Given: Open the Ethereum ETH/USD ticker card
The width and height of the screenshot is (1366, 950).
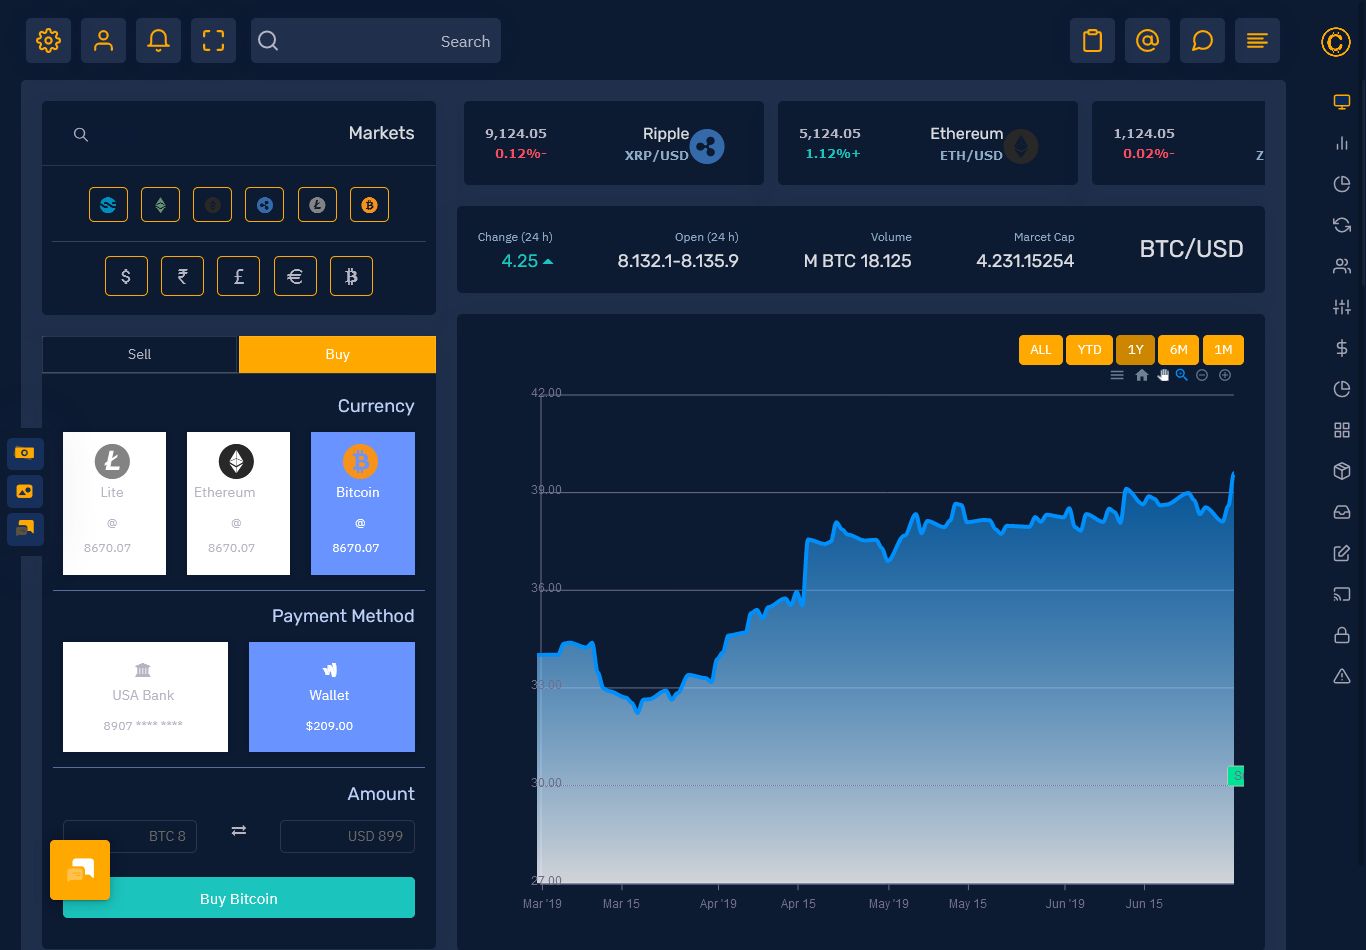Looking at the screenshot, I should tap(928, 143).
